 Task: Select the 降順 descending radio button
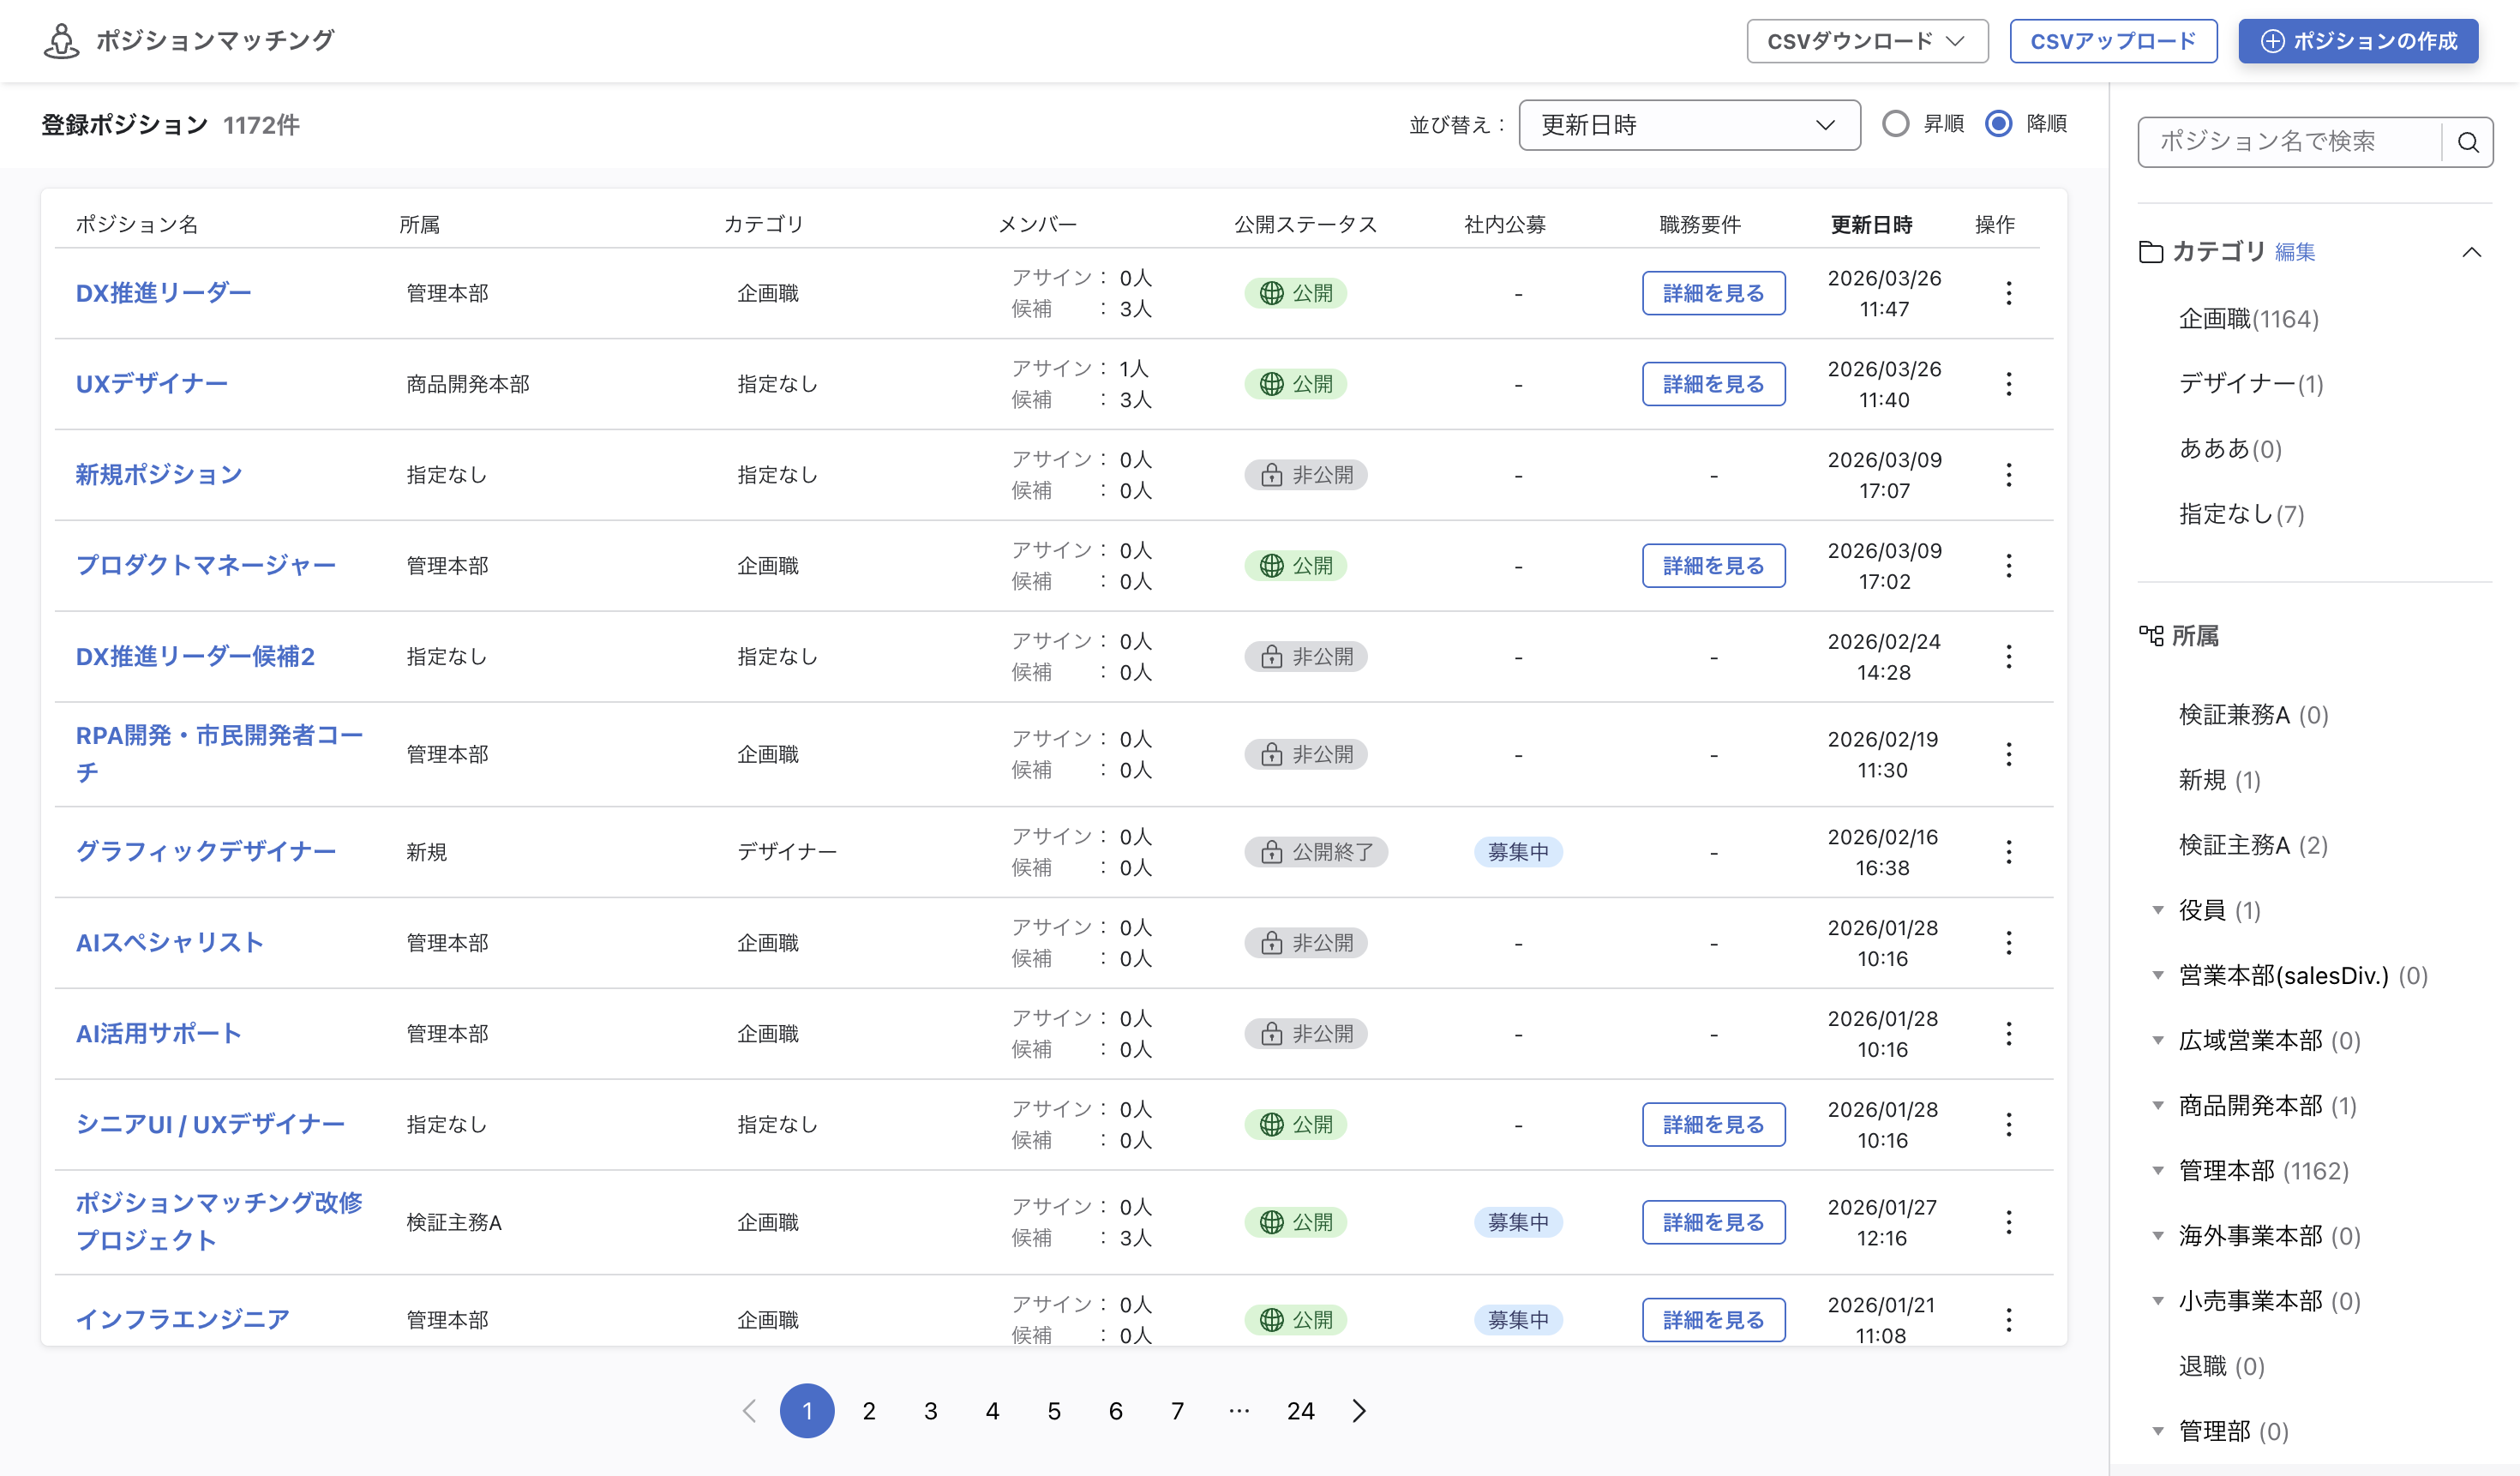(x=1998, y=124)
